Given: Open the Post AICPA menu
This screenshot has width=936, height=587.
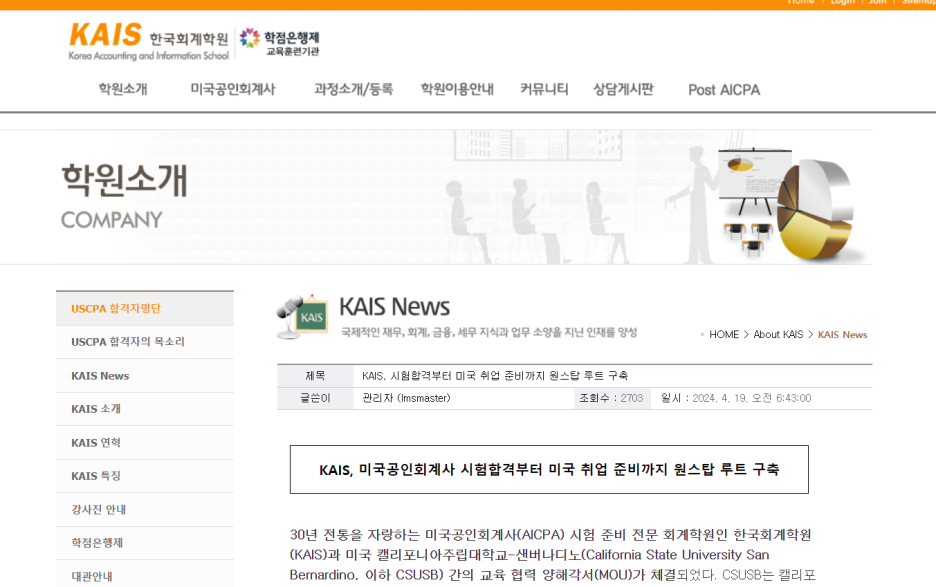Looking at the screenshot, I should pyautogui.click(x=724, y=90).
